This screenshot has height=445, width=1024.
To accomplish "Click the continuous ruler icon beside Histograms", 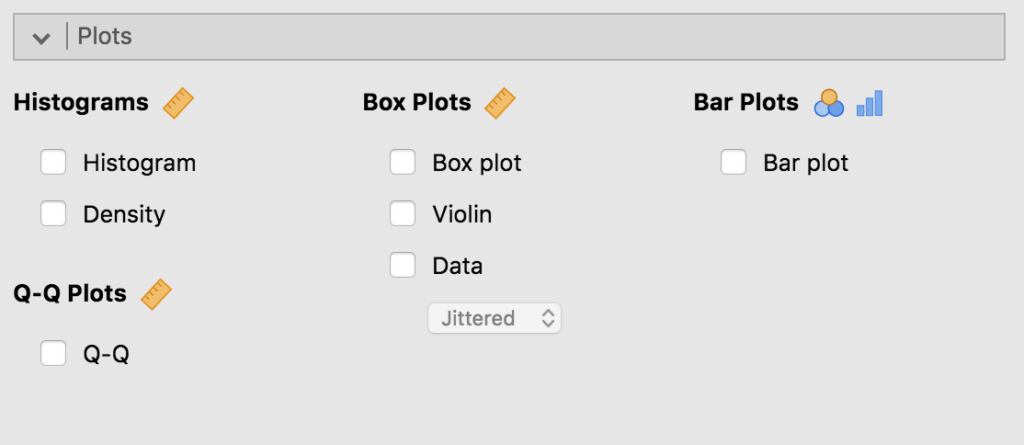I will pos(178,102).
